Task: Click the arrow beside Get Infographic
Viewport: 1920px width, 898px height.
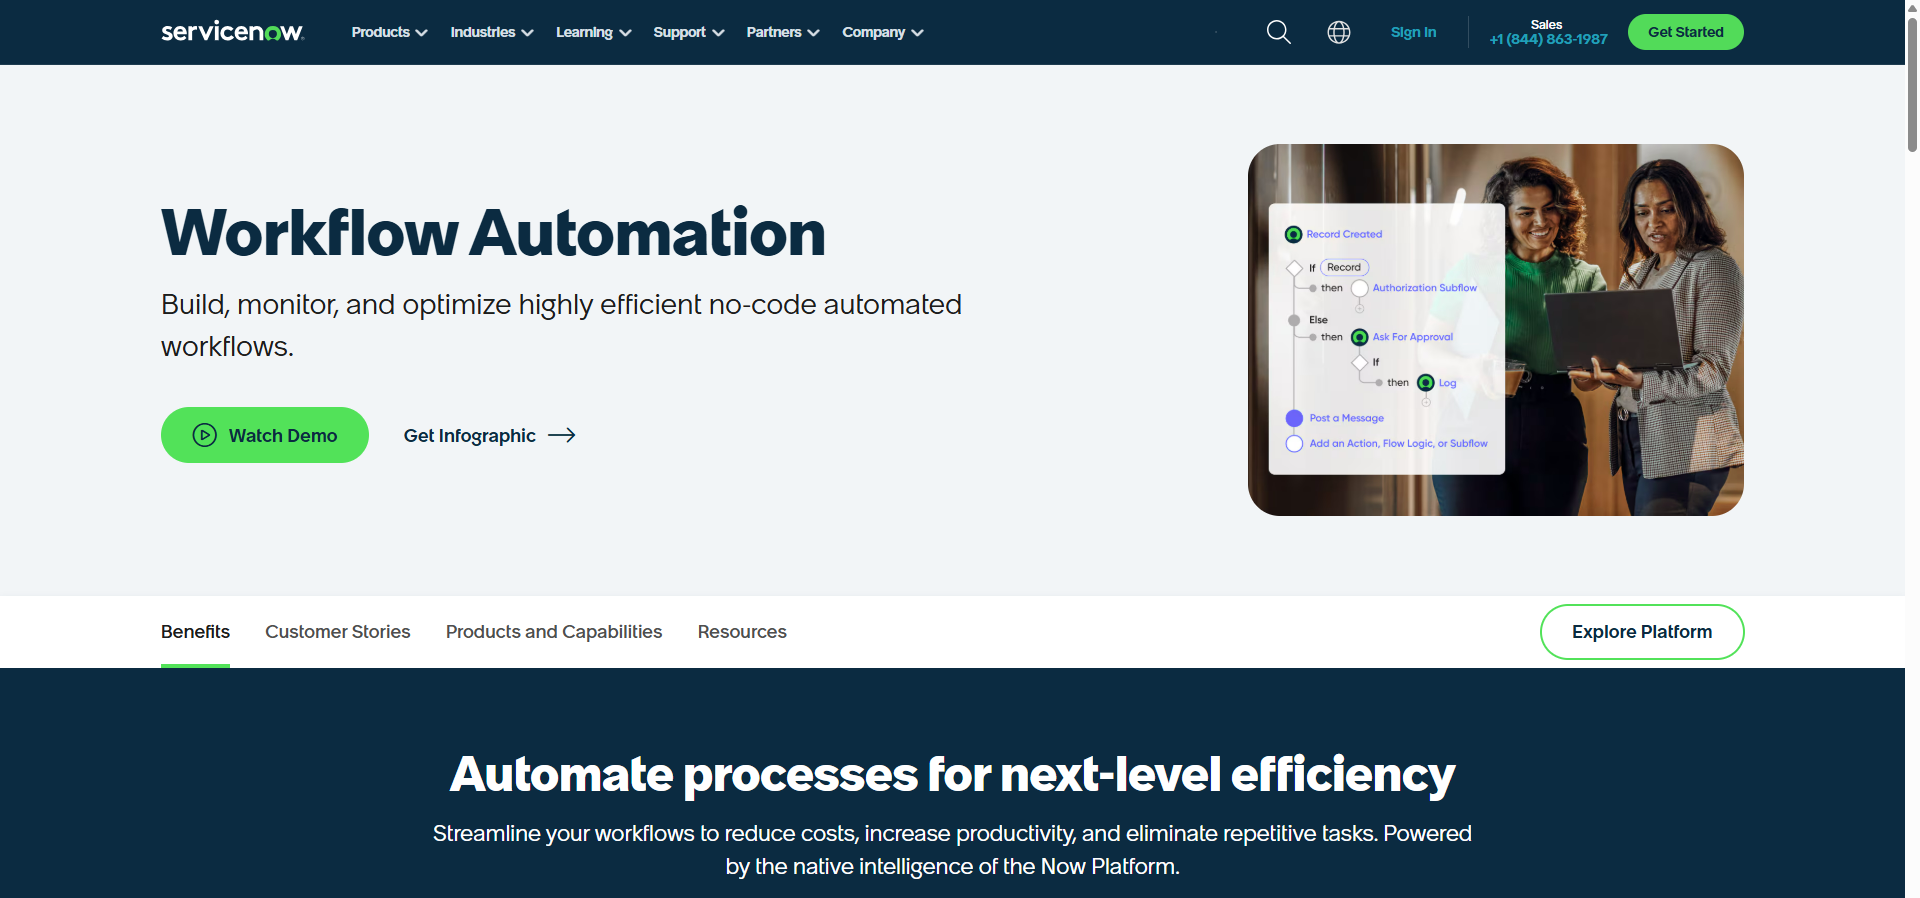Action: click(x=562, y=435)
